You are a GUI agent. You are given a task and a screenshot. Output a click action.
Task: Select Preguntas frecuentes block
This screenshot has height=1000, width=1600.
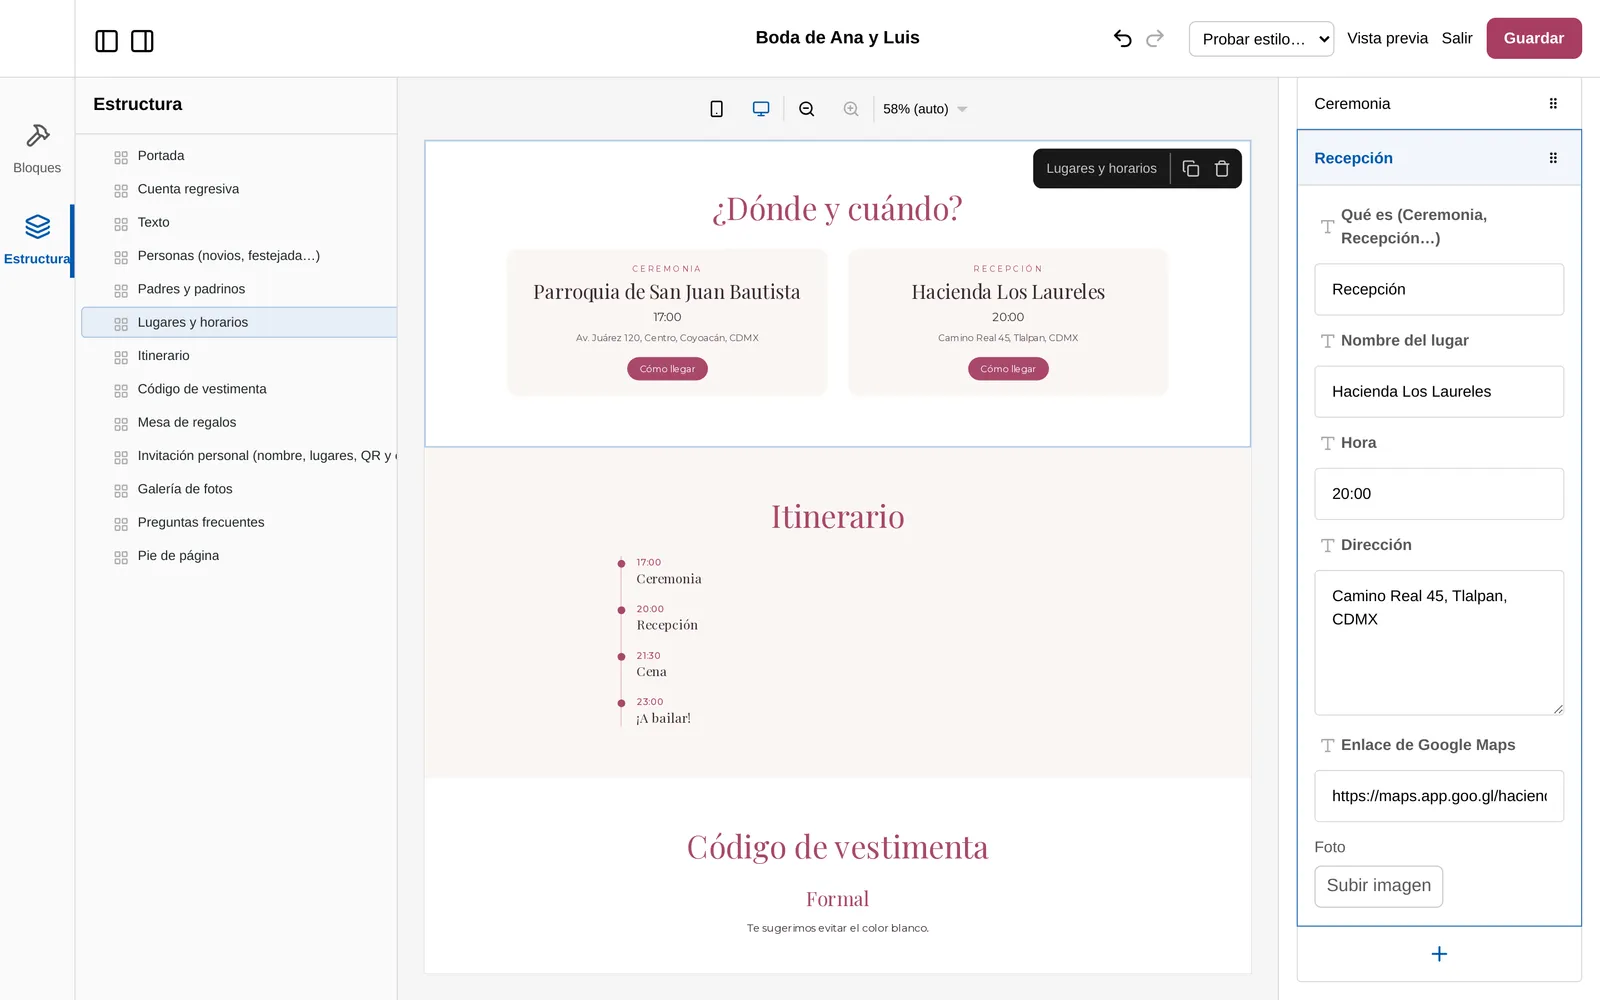tap(239, 522)
